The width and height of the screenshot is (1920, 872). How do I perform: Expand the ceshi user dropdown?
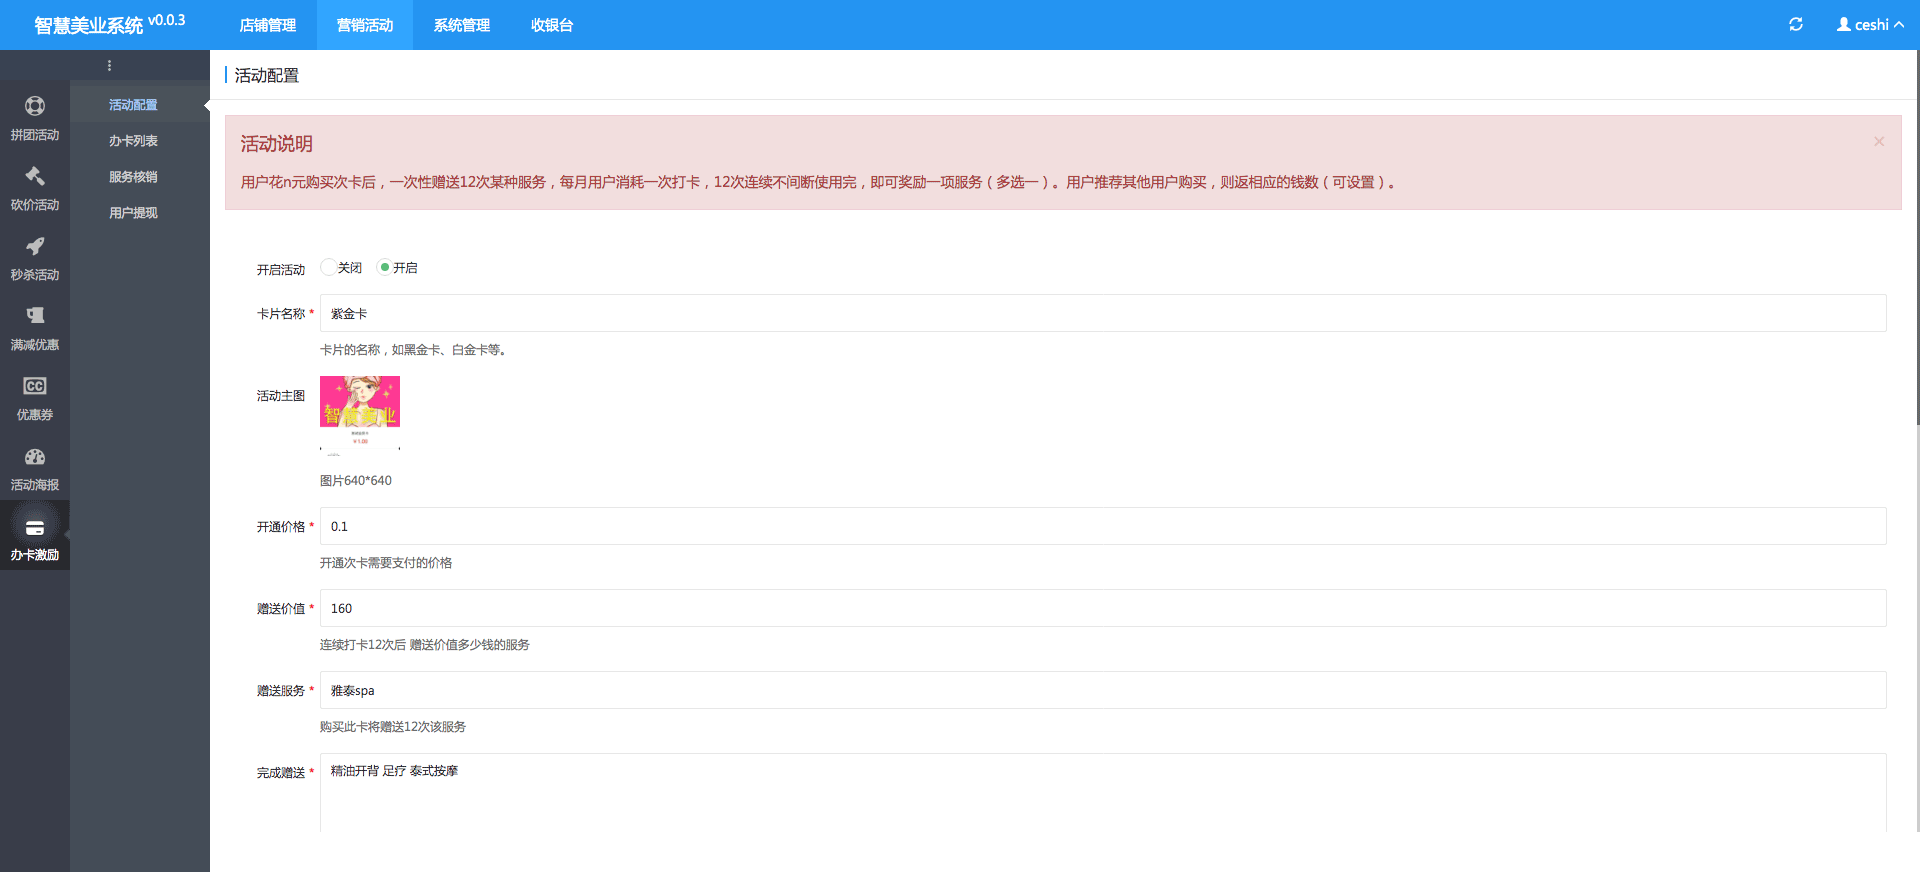pyautogui.click(x=1870, y=25)
